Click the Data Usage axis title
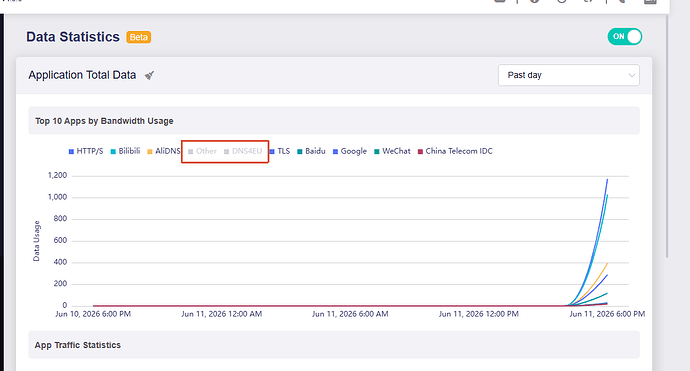Image resolution: width=690 pixels, height=371 pixels. point(37,241)
